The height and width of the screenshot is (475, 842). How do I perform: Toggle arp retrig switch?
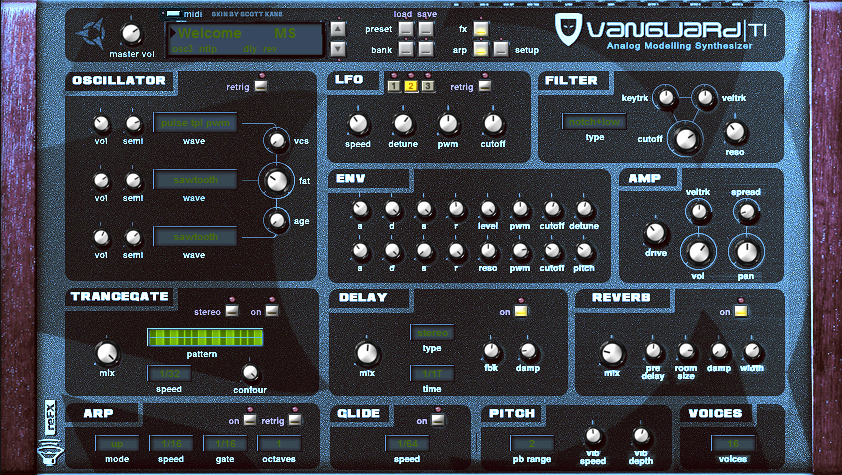[295, 420]
